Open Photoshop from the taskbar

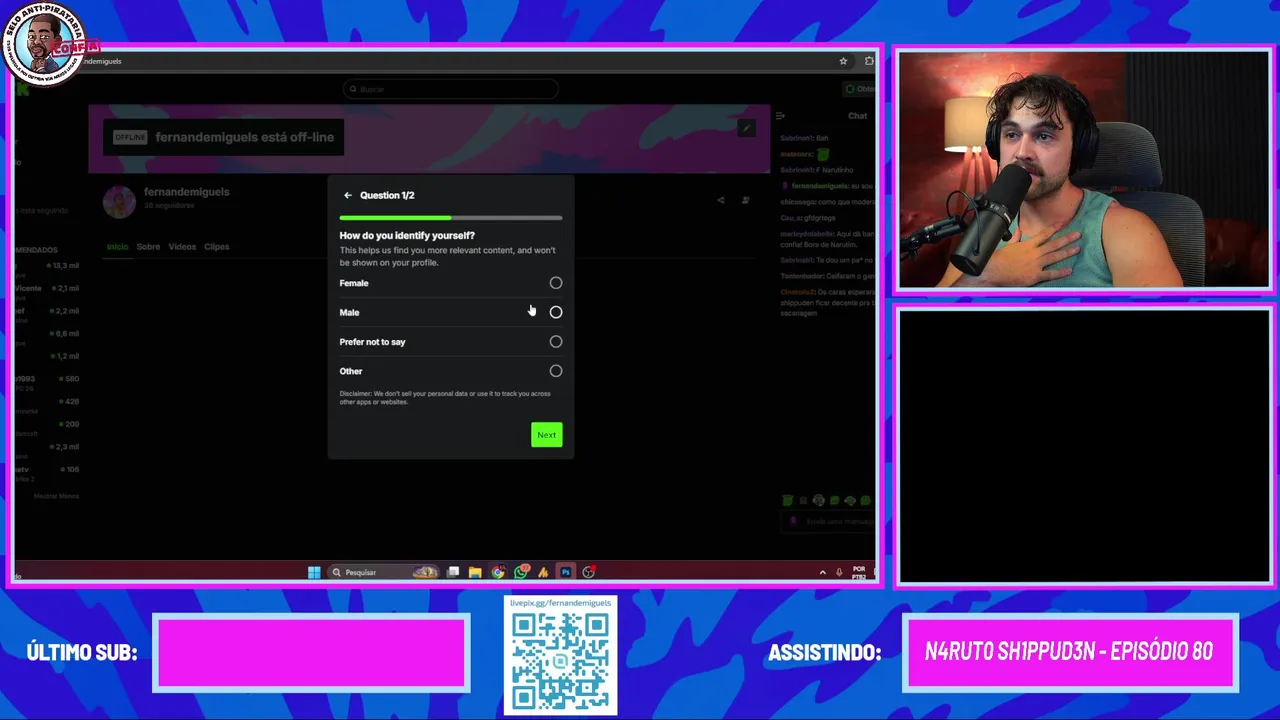coord(566,572)
